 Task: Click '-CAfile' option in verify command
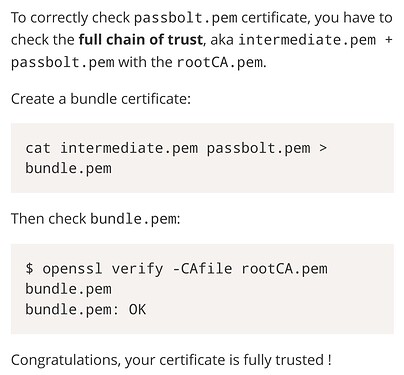coord(202,268)
